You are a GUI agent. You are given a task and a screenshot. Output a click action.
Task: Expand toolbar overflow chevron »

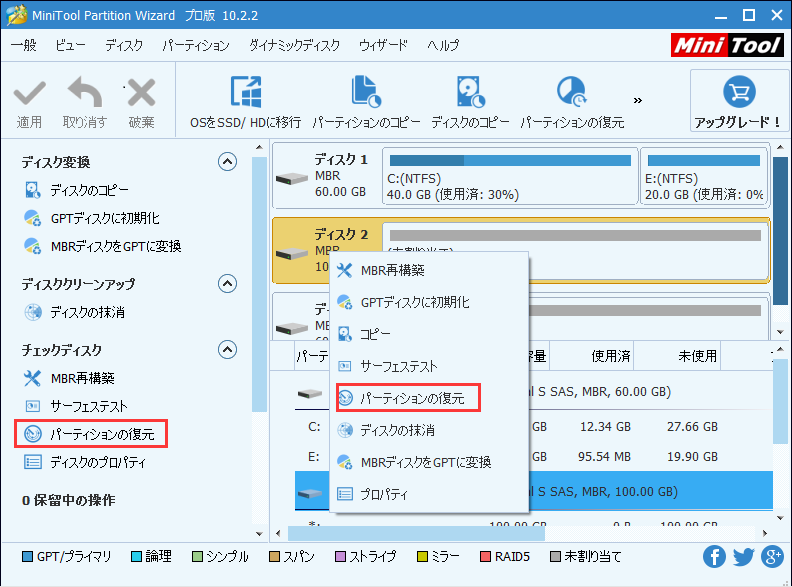tap(638, 101)
